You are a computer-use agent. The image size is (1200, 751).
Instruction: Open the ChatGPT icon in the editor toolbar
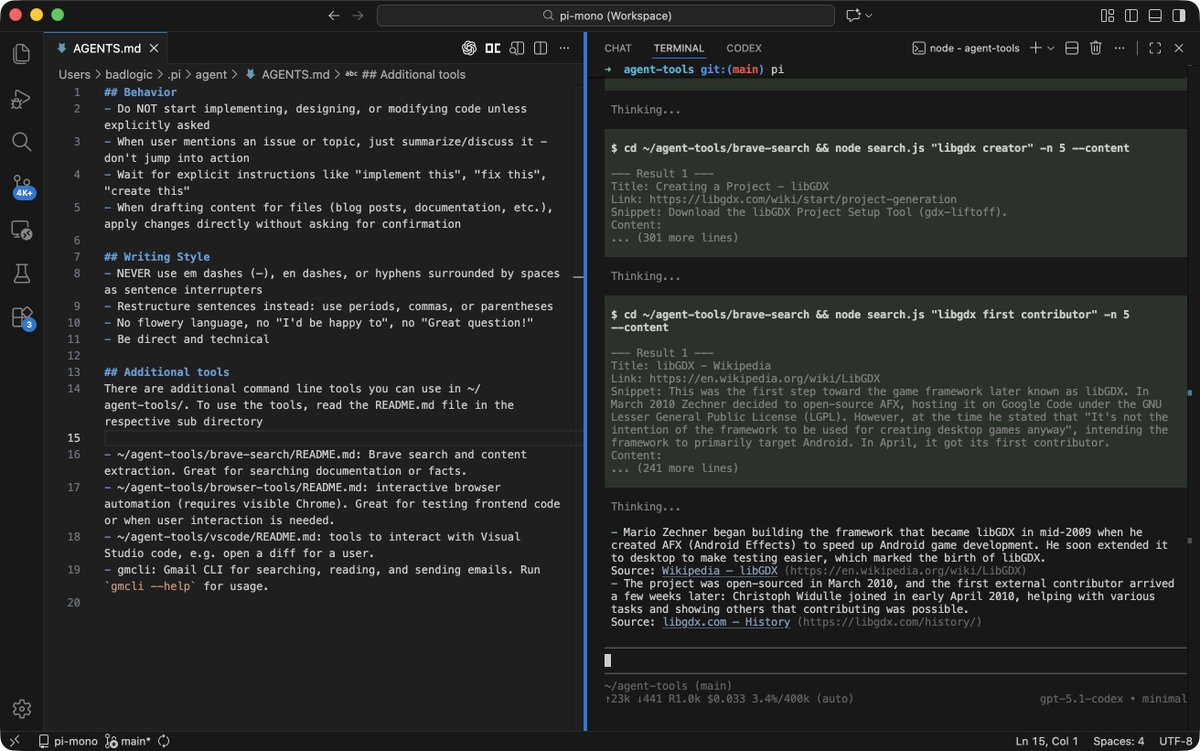(469, 48)
